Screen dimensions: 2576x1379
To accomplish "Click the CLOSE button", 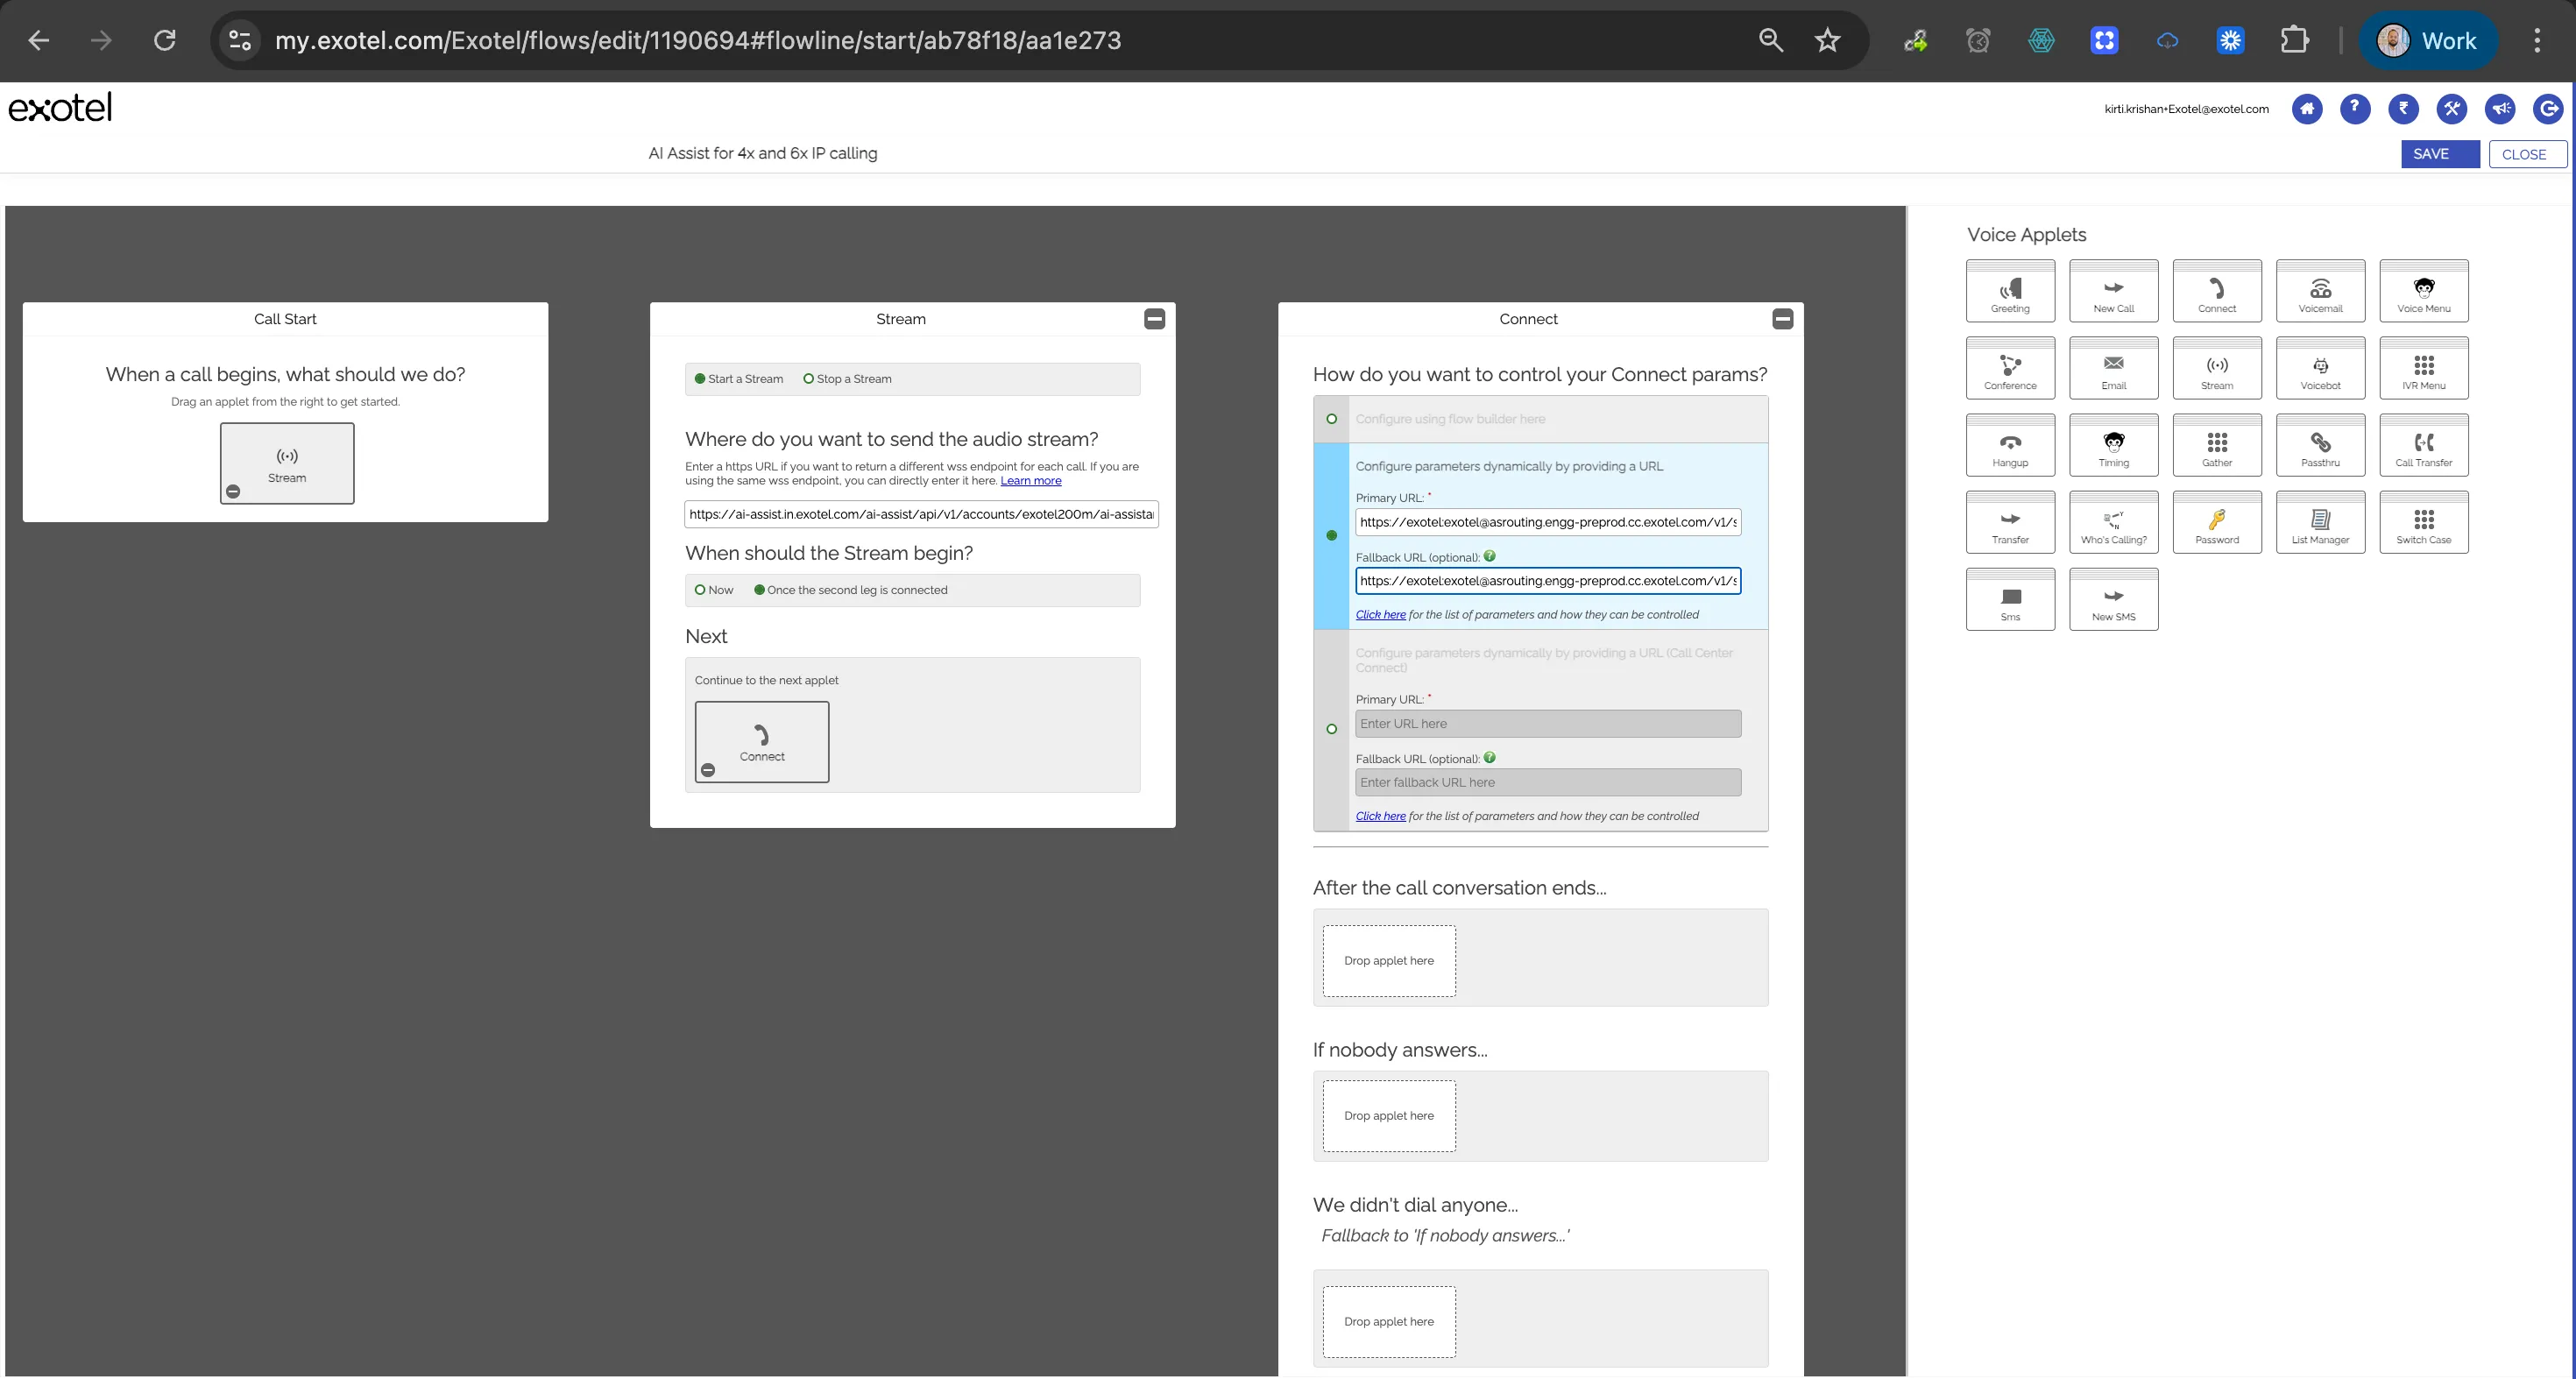I will pos(2527,154).
